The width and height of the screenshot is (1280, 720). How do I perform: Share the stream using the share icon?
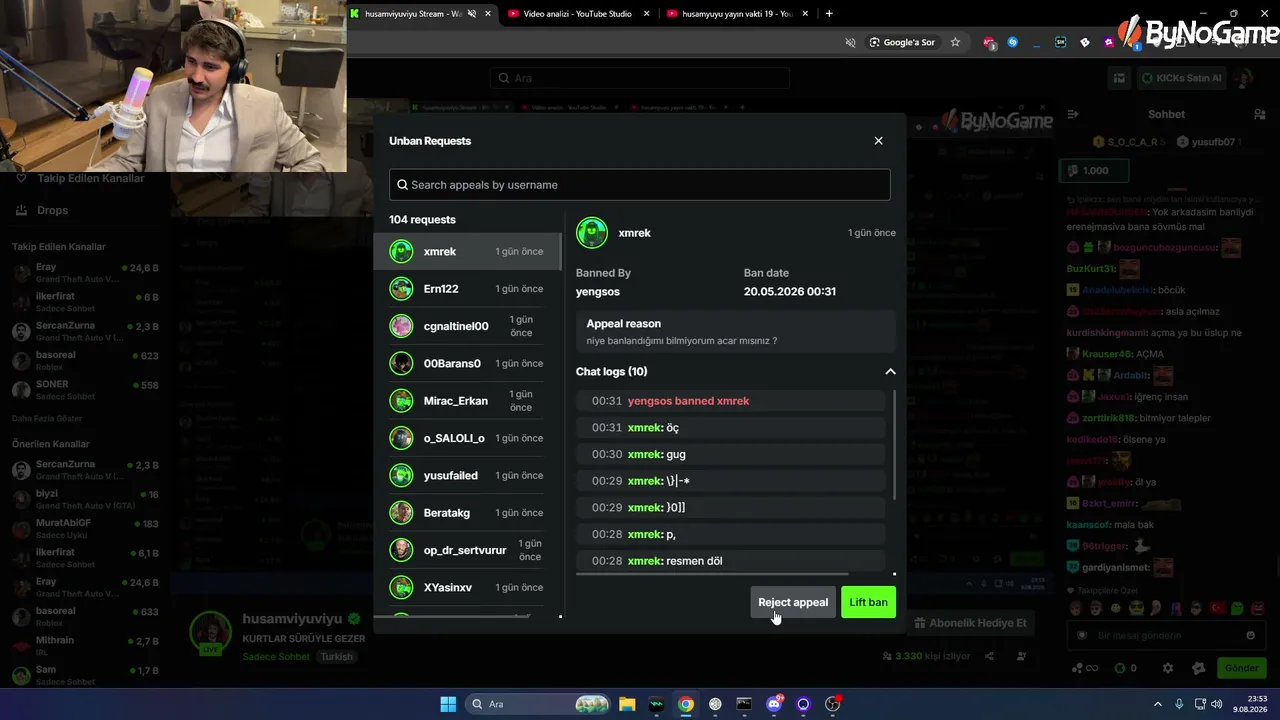point(989,656)
